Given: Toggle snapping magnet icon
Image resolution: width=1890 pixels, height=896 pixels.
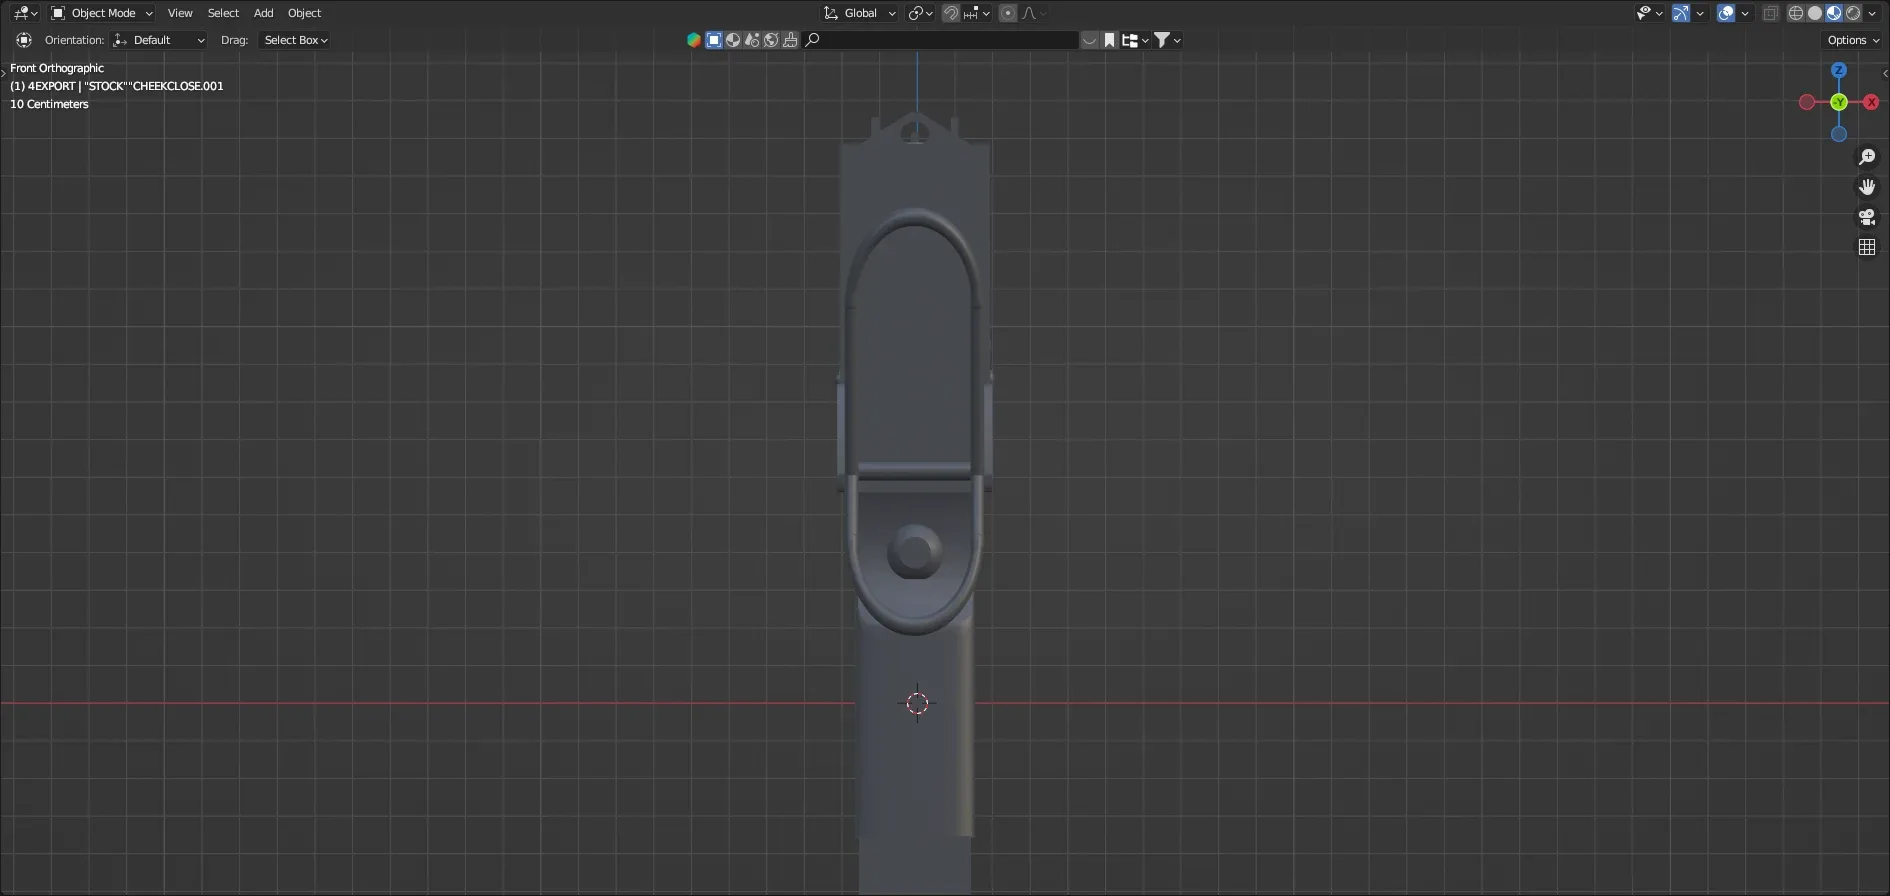Looking at the screenshot, I should (951, 13).
